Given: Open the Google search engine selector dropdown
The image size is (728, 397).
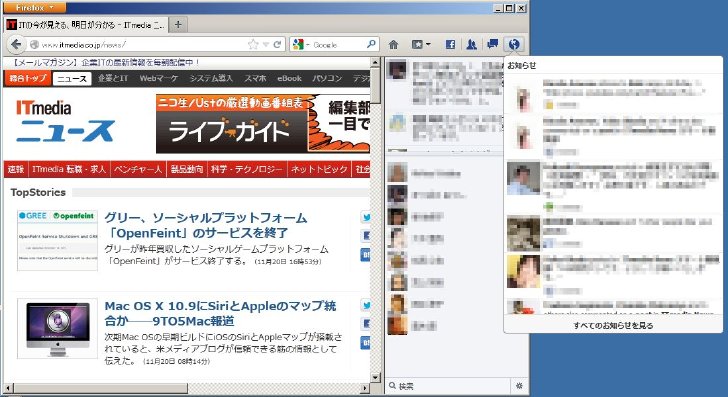Looking at the screenshot, I should pos(300,45).
